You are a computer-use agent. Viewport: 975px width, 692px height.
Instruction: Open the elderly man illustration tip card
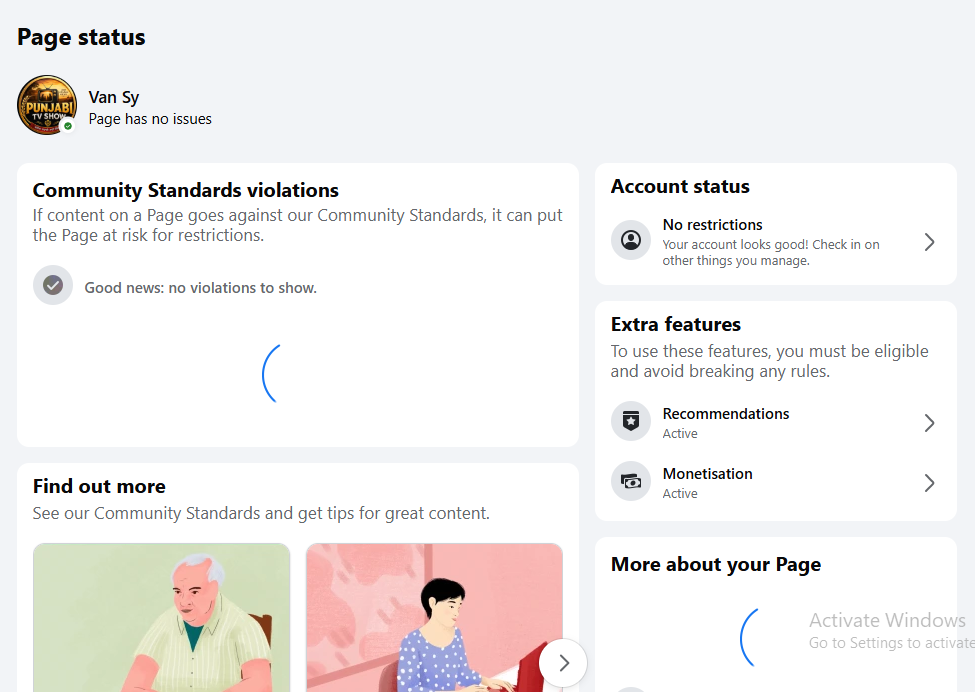pyautogui.click(x=162, y=617)
